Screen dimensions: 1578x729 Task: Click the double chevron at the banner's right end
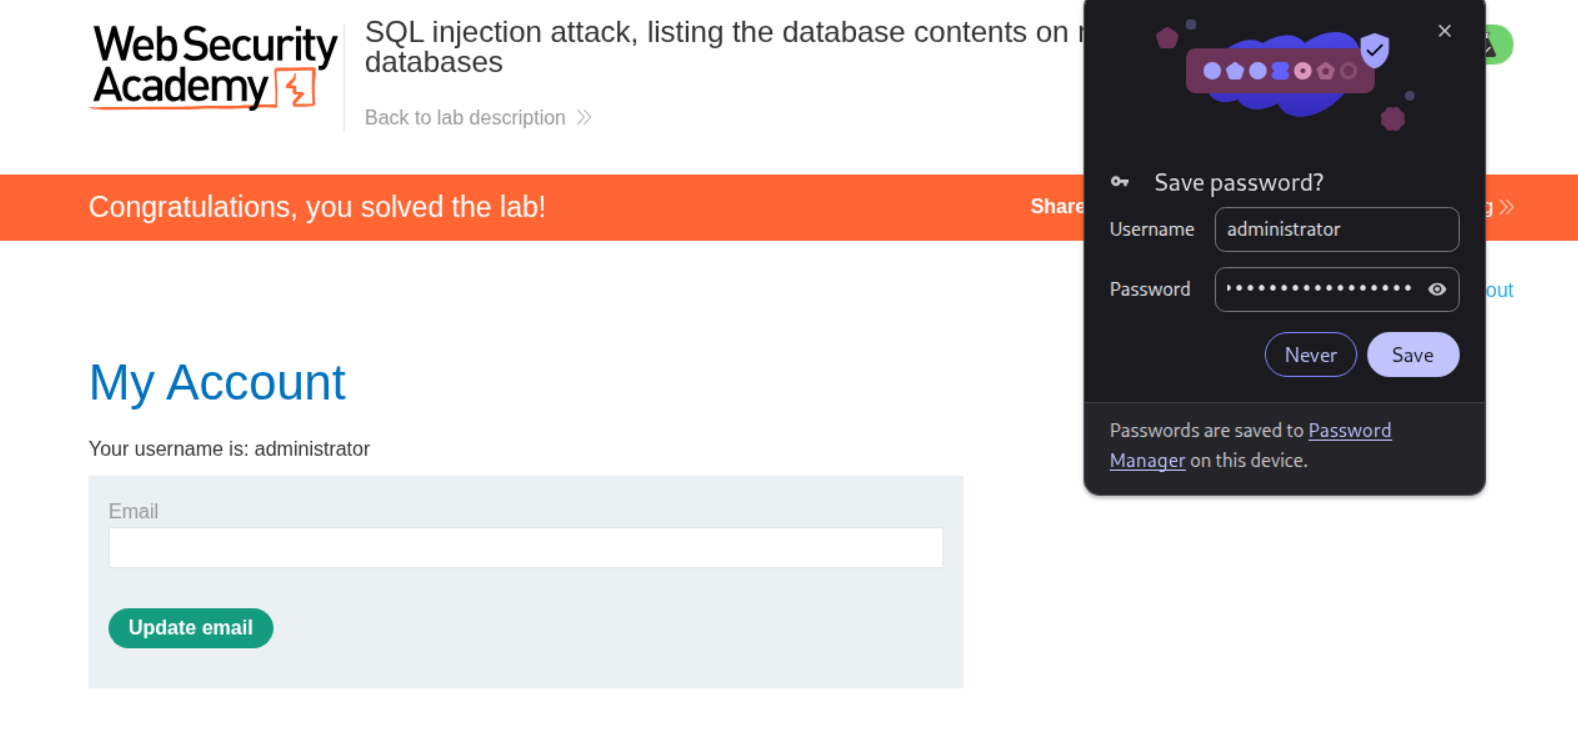click(x=1507, y=207)
